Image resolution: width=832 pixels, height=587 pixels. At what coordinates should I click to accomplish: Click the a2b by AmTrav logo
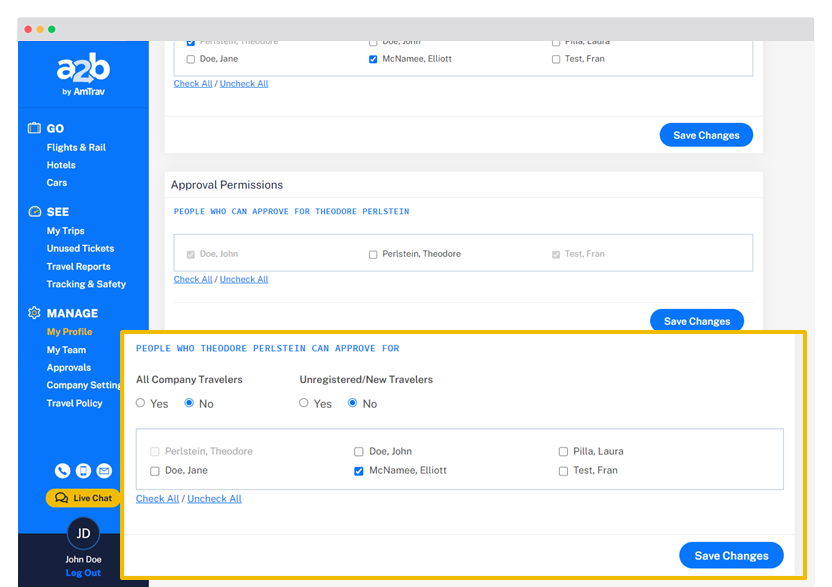83,75
